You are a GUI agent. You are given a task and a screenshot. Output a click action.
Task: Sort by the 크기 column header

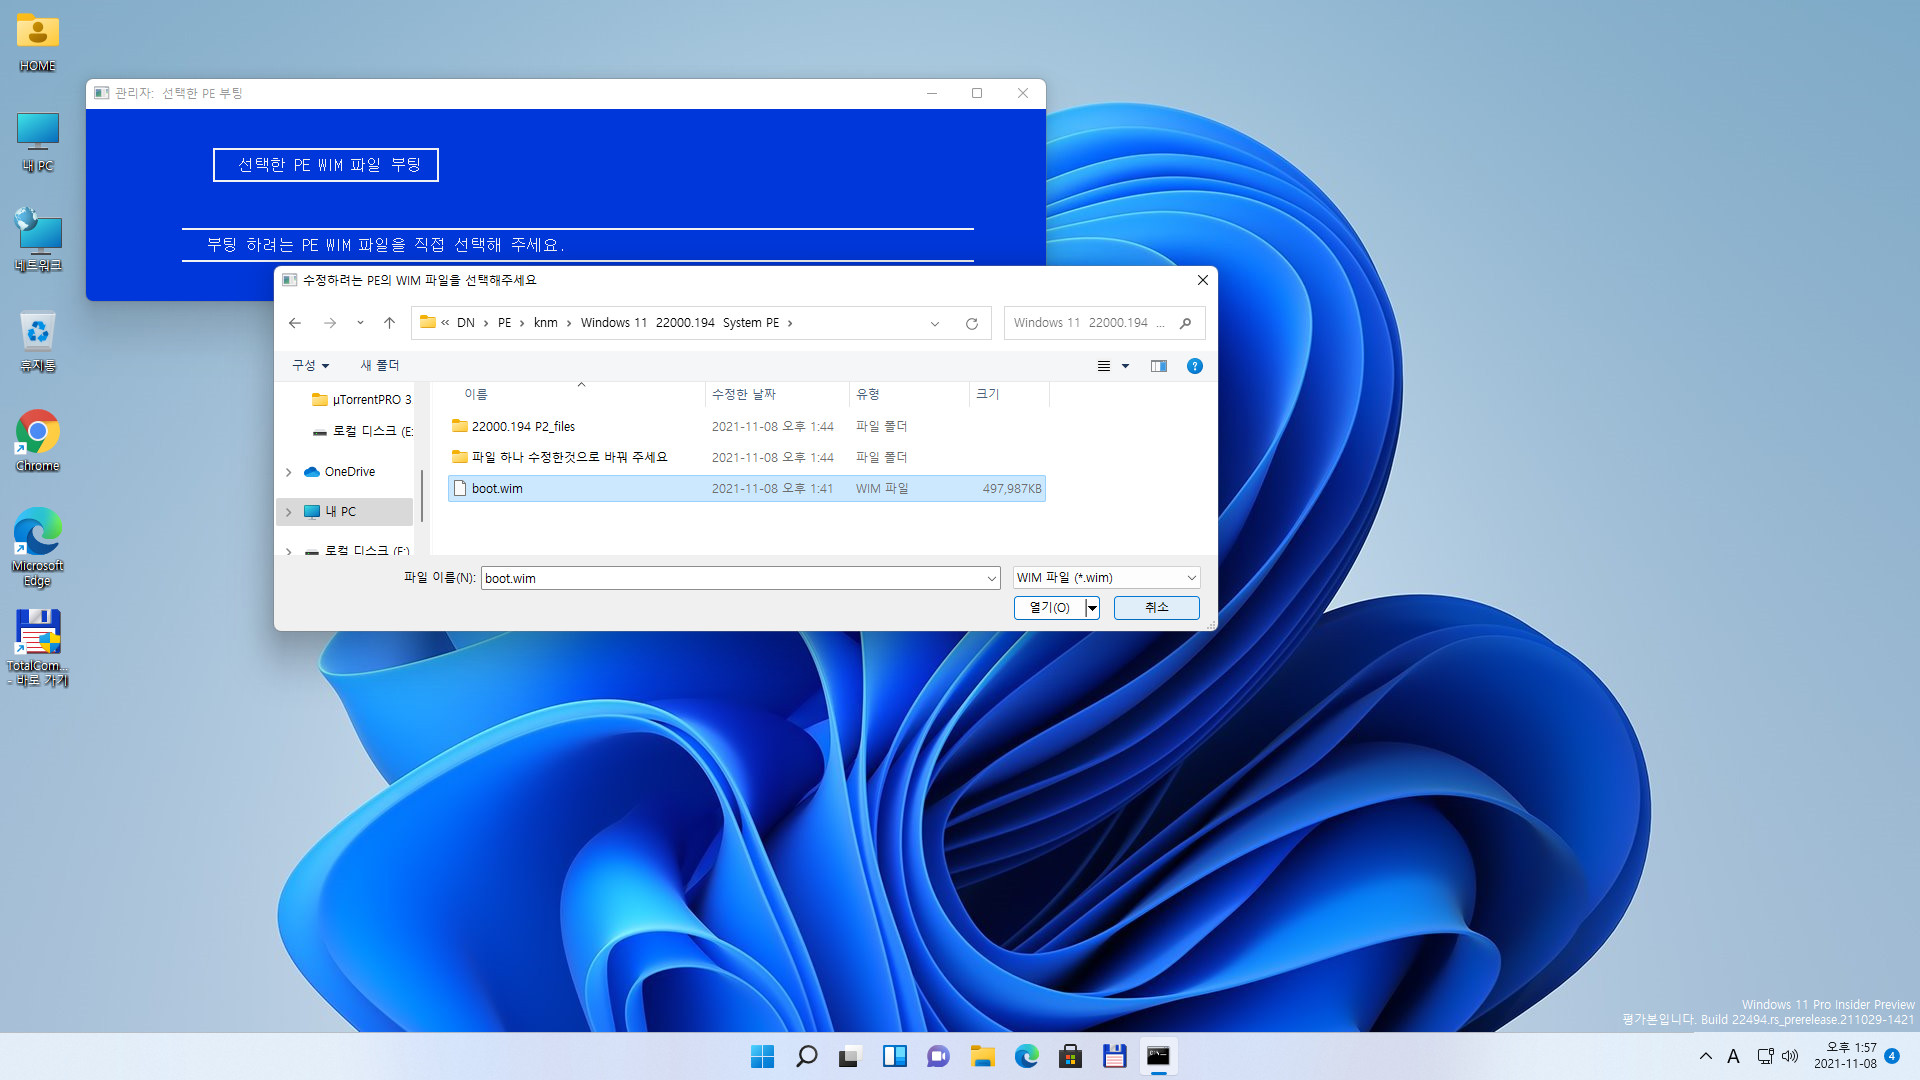(1009, 395)
